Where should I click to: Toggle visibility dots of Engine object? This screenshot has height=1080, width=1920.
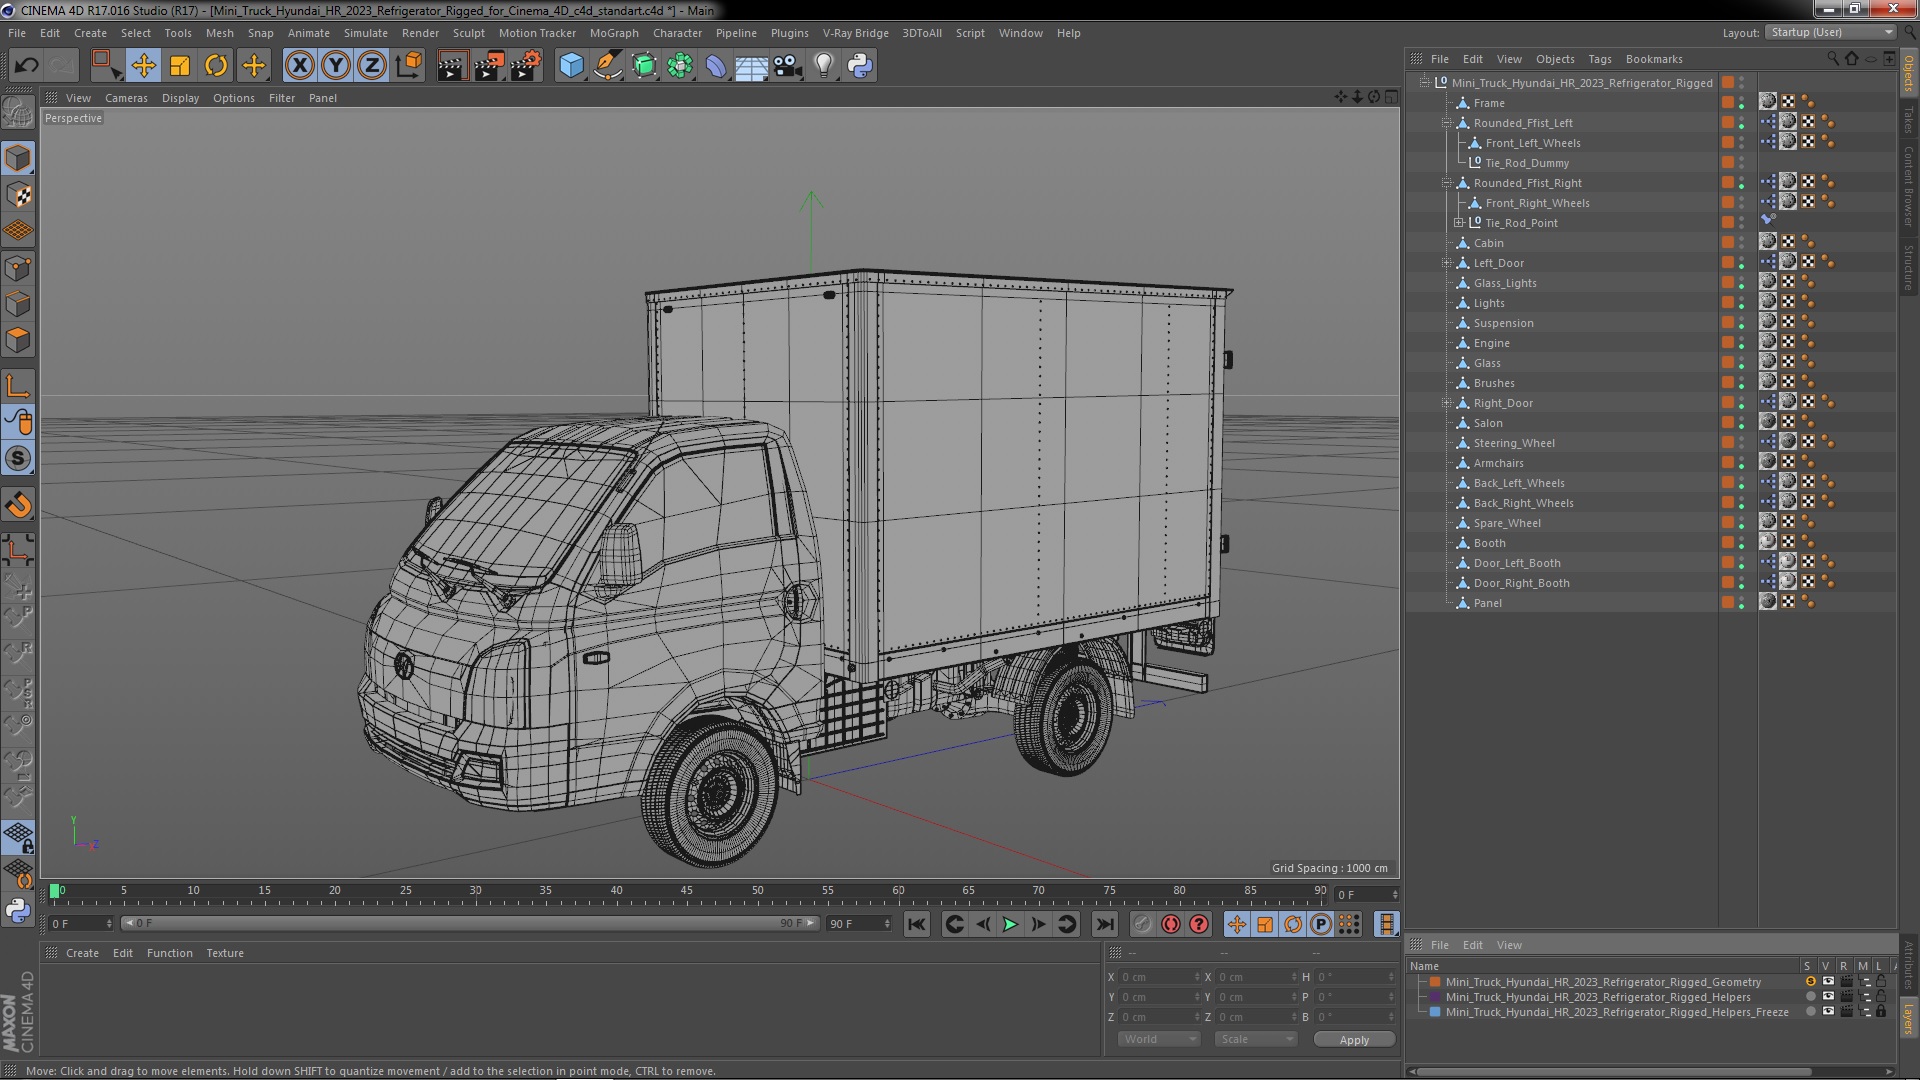coord(1741,343)
